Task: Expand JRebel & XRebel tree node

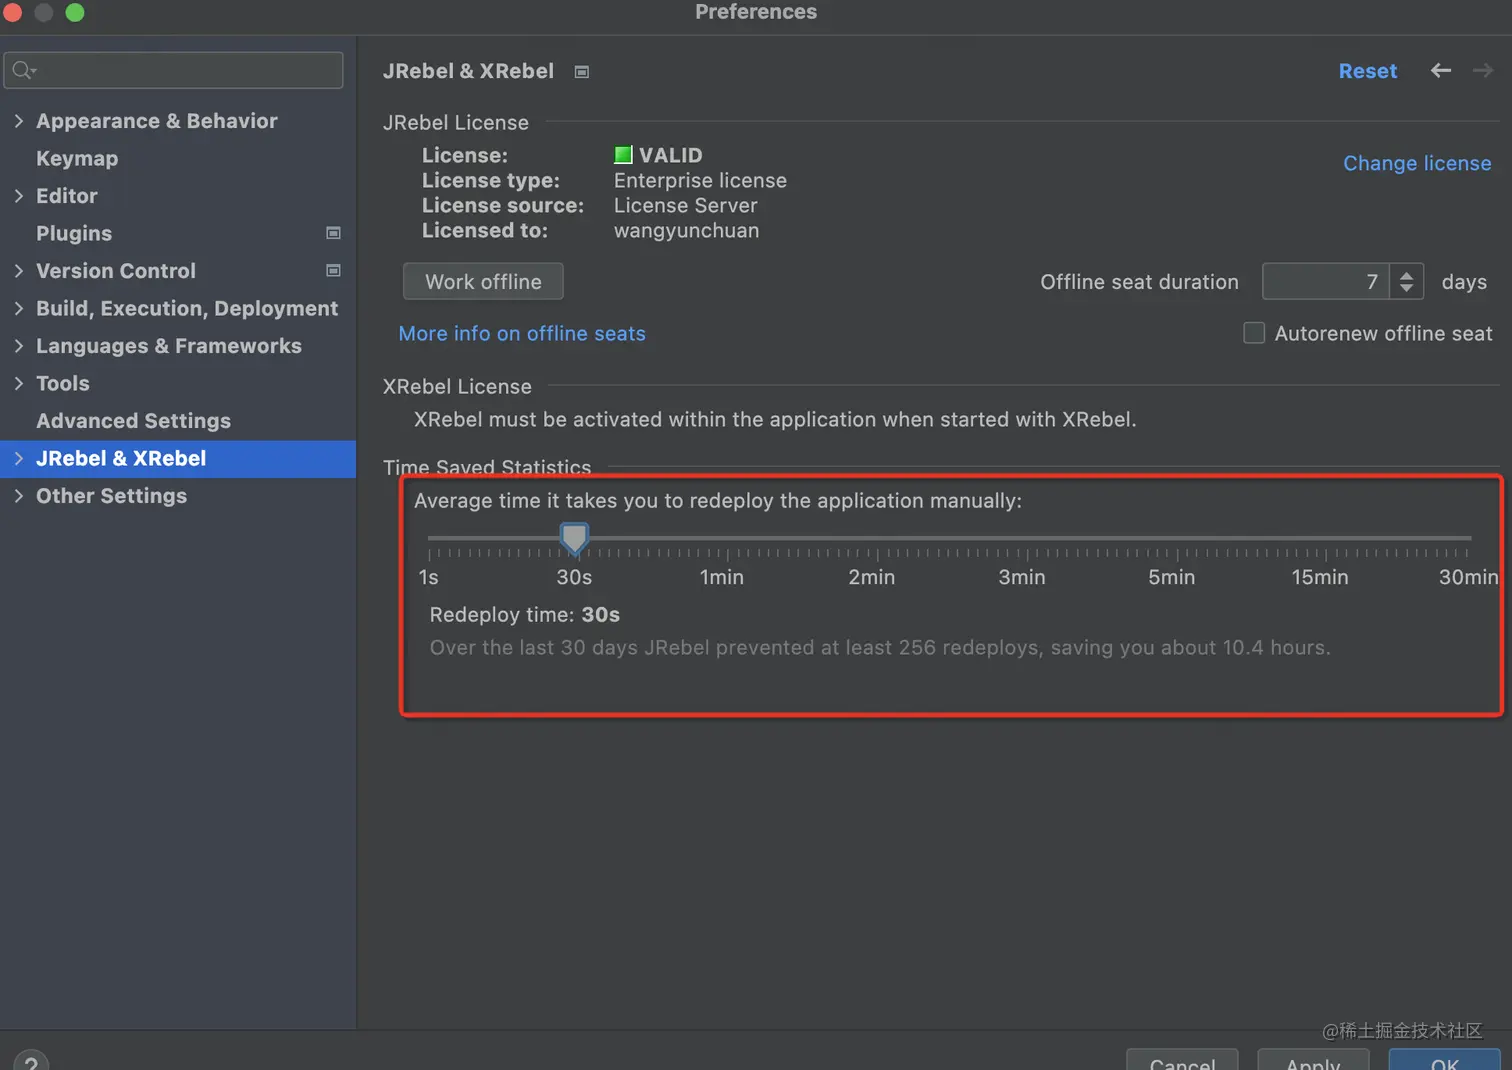Action: (x=19, y=458)
